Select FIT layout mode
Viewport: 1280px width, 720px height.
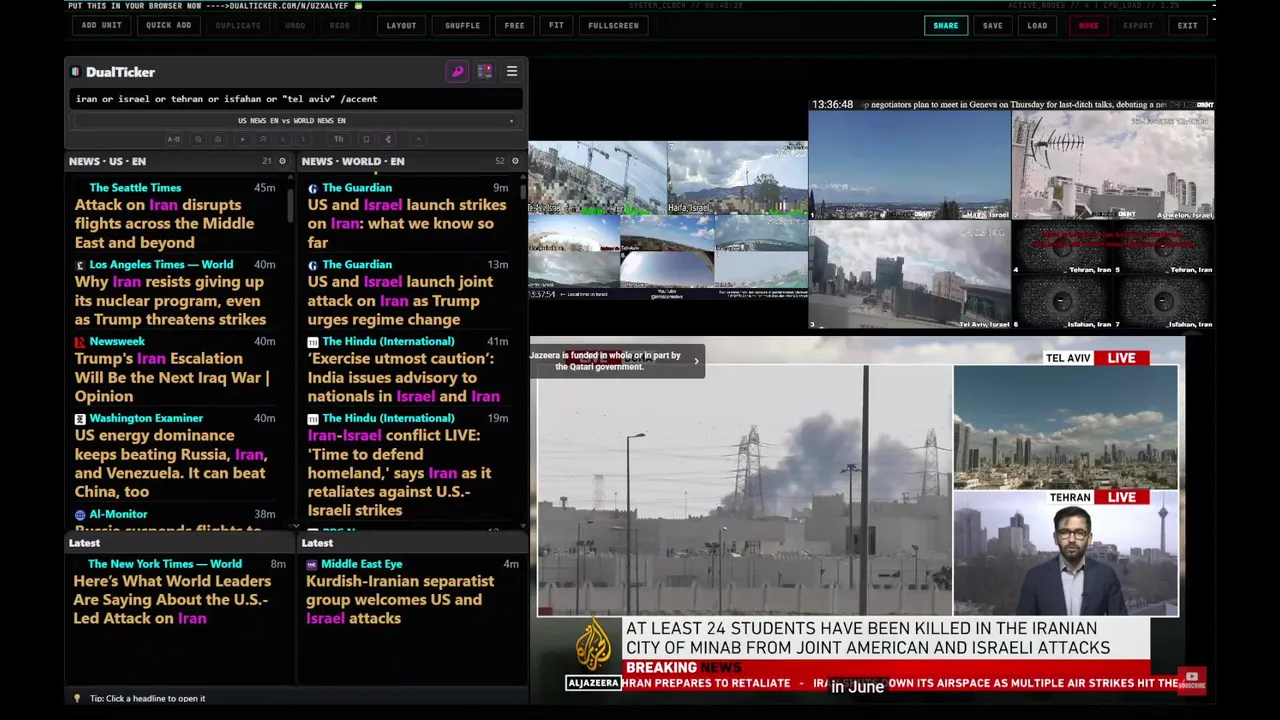556,25
